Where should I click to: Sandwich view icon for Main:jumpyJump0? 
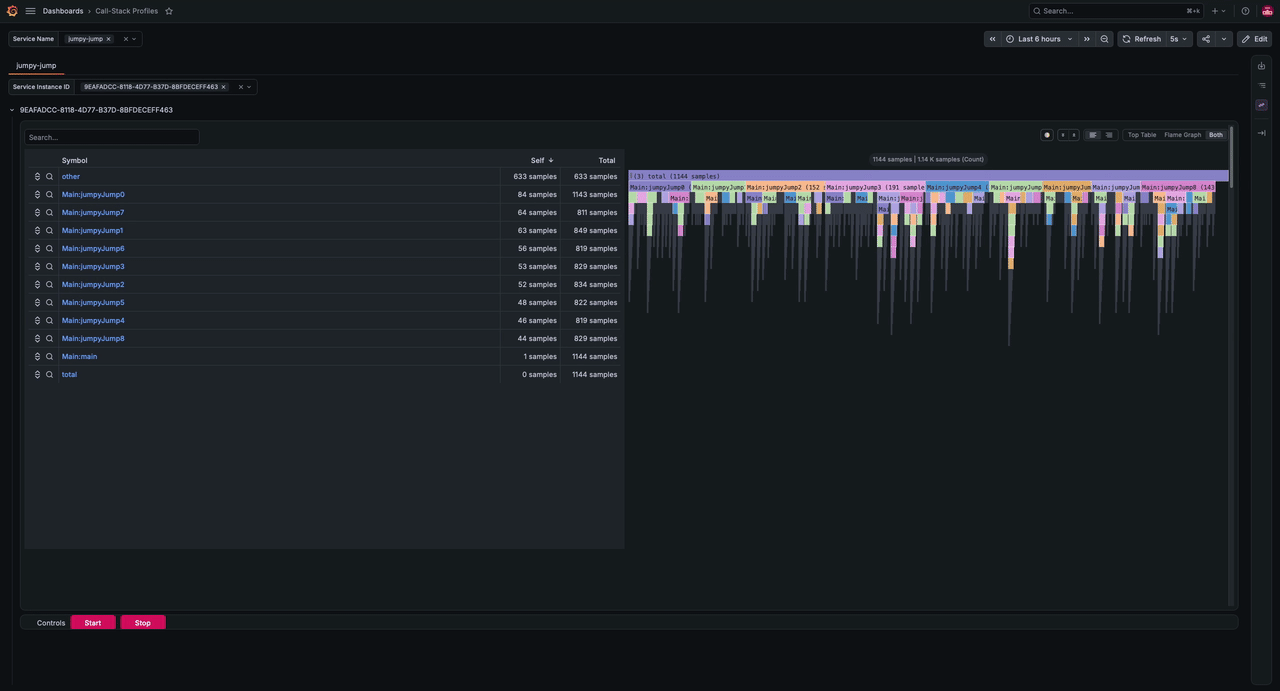(x=37, y=195)
